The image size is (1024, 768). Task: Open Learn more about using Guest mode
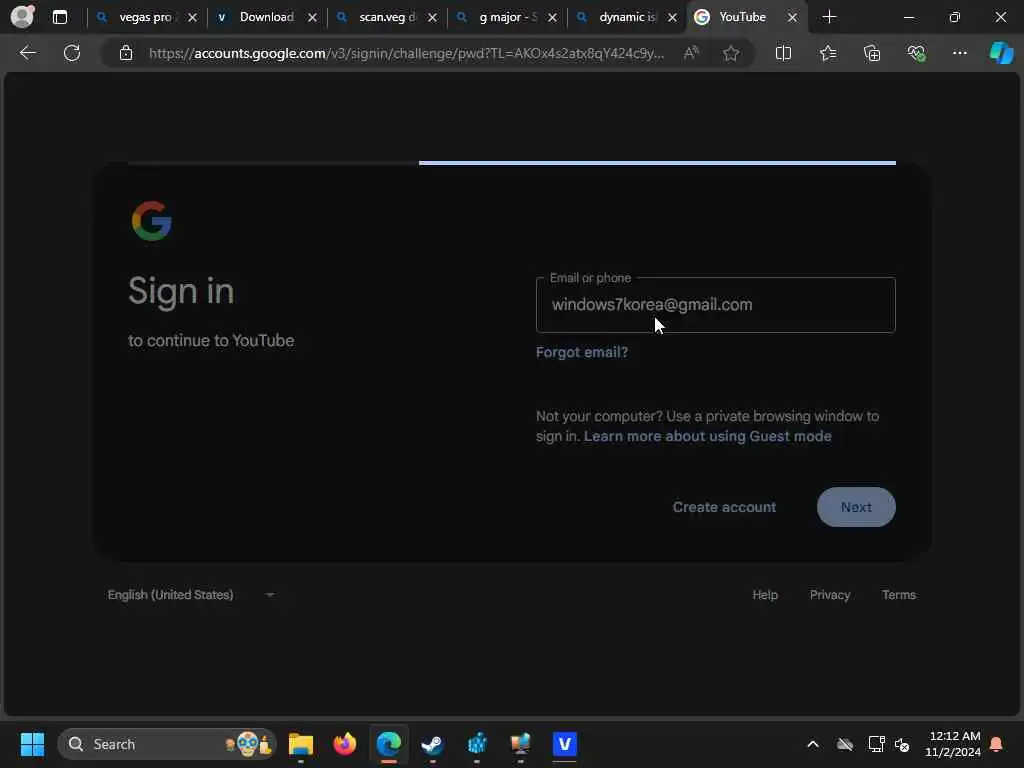click(x=707, y=436)
